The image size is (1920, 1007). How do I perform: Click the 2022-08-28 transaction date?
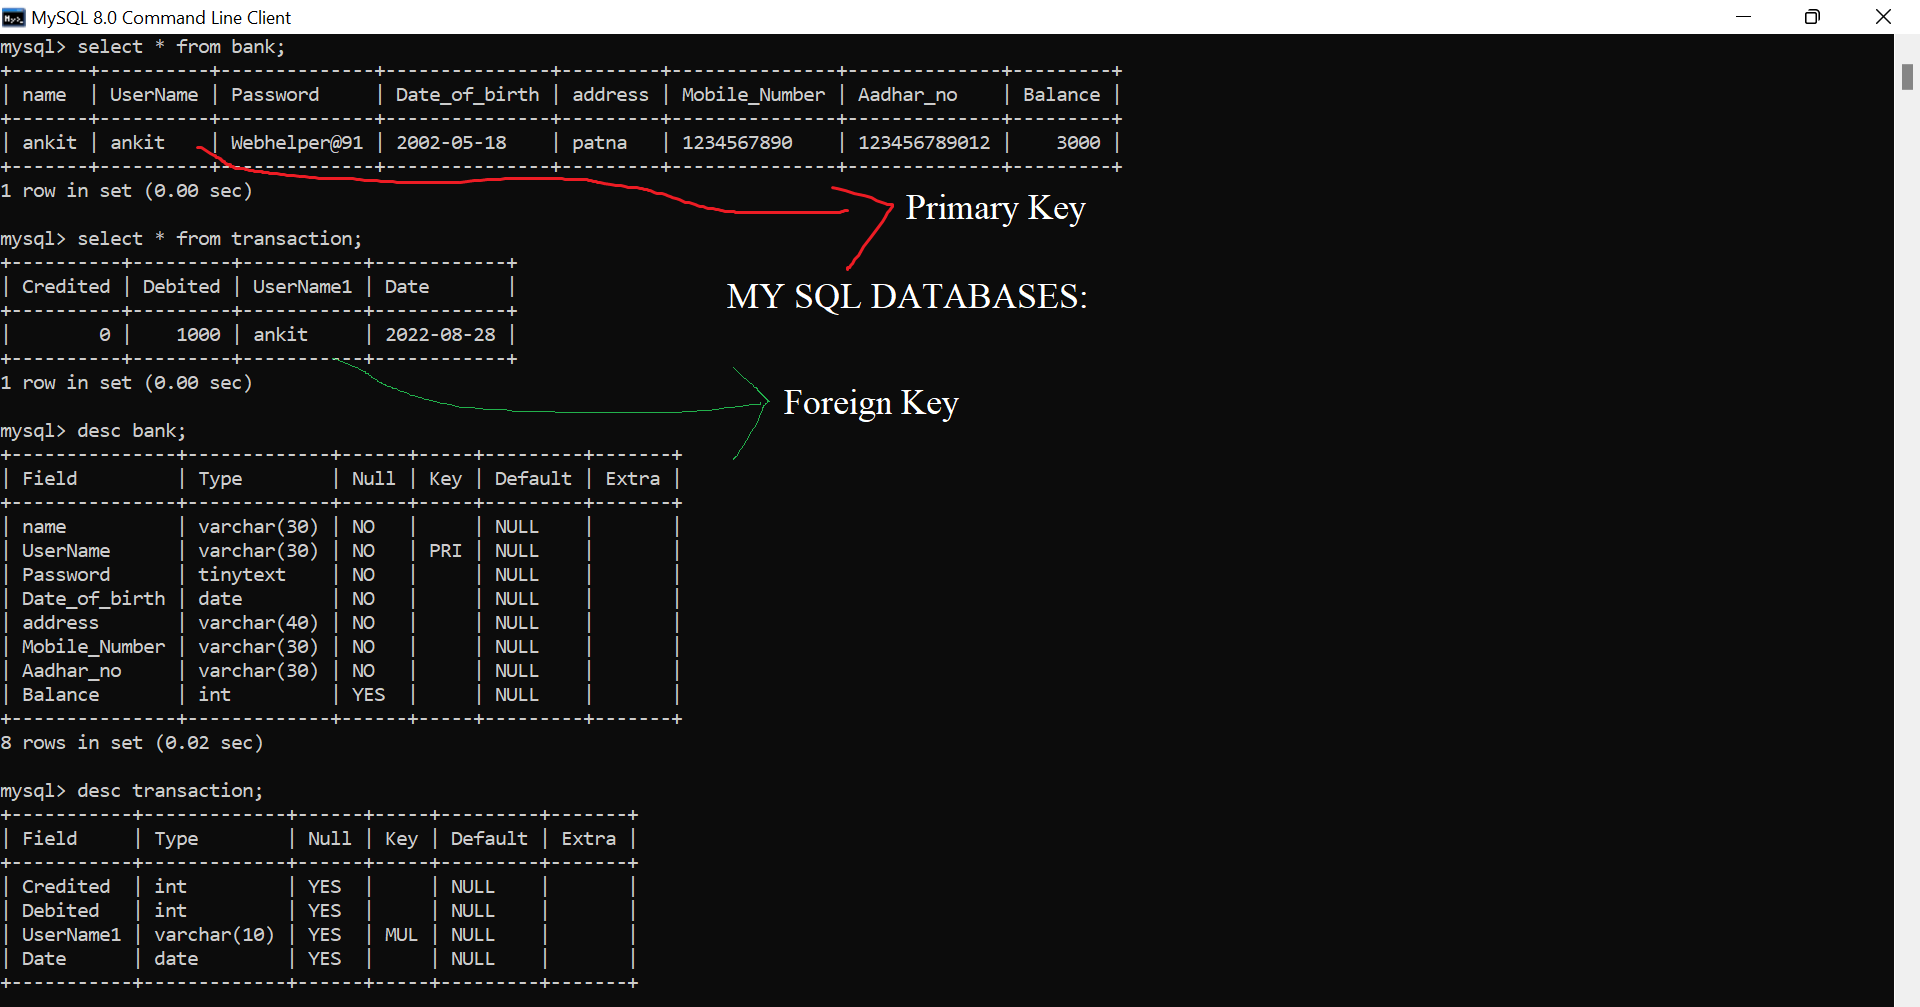[x=440, y=334]
